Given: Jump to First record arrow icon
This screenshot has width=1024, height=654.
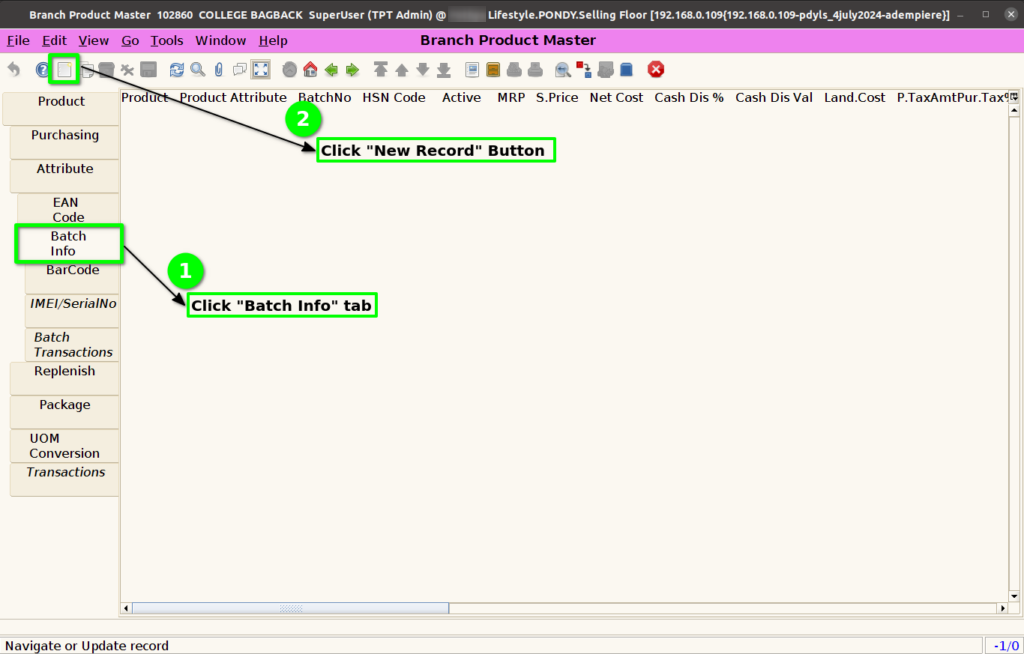Looking at the screenshot, I should coord(381,69).
